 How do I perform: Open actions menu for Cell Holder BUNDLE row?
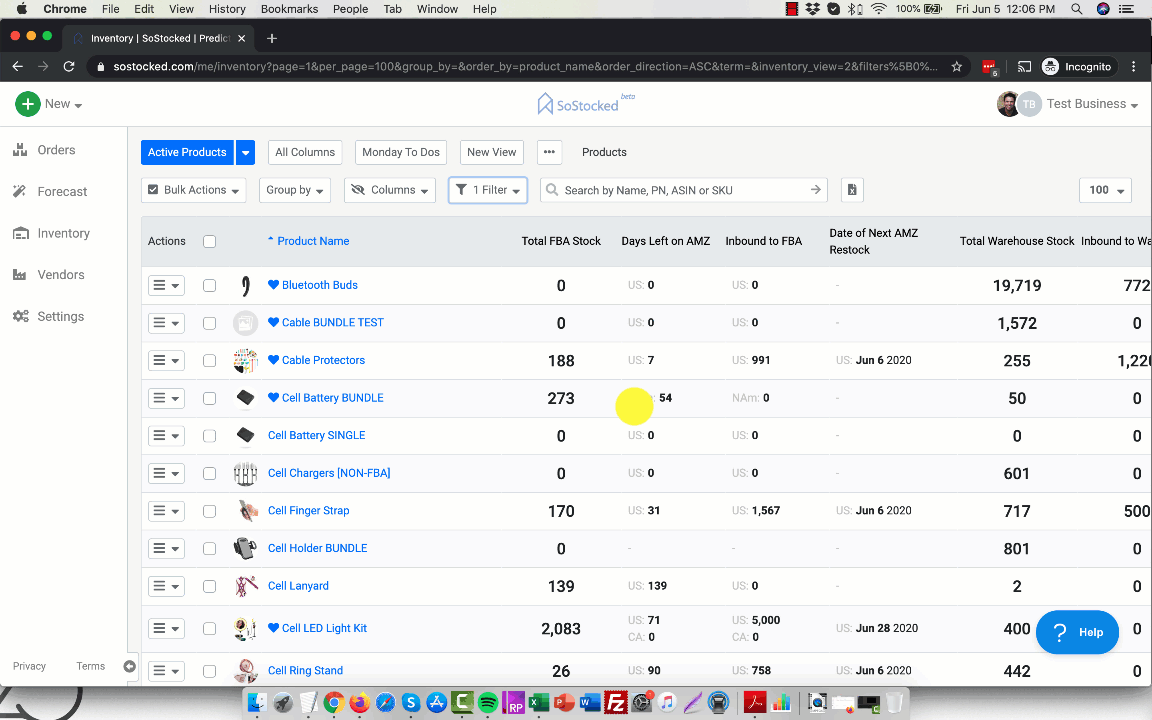point(166,549)
